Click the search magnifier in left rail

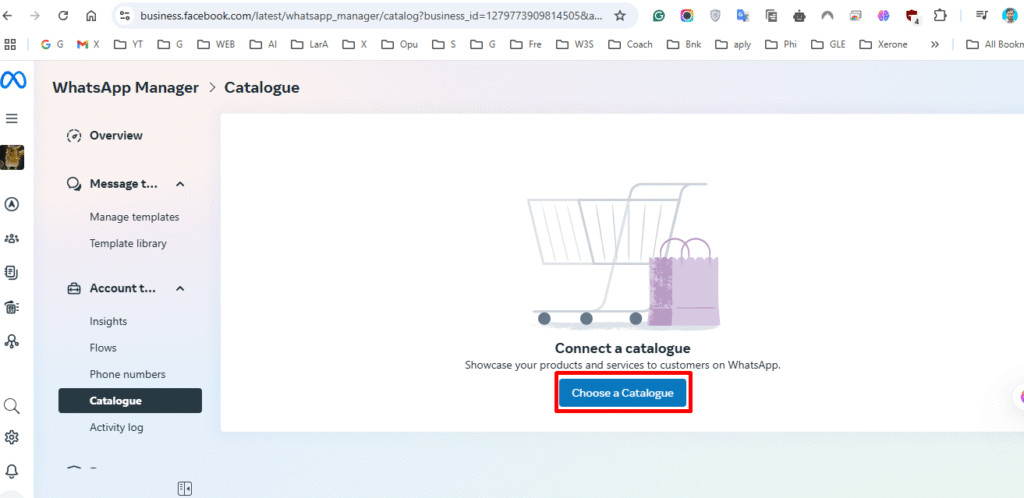click(x=12, y=406)
